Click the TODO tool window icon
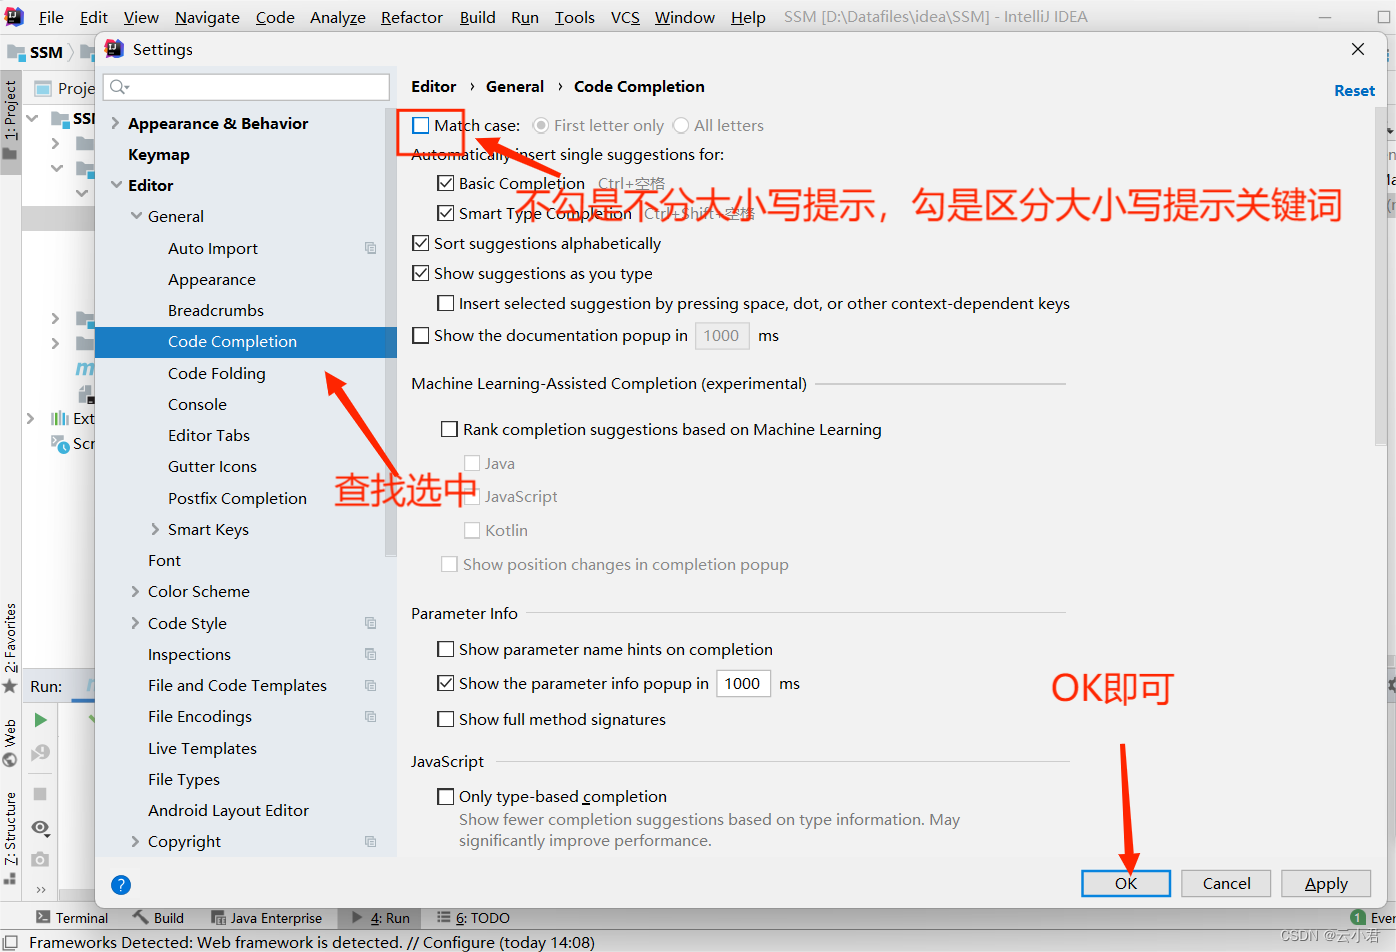The image size is (1396, 952). click(x=444, y=917)
